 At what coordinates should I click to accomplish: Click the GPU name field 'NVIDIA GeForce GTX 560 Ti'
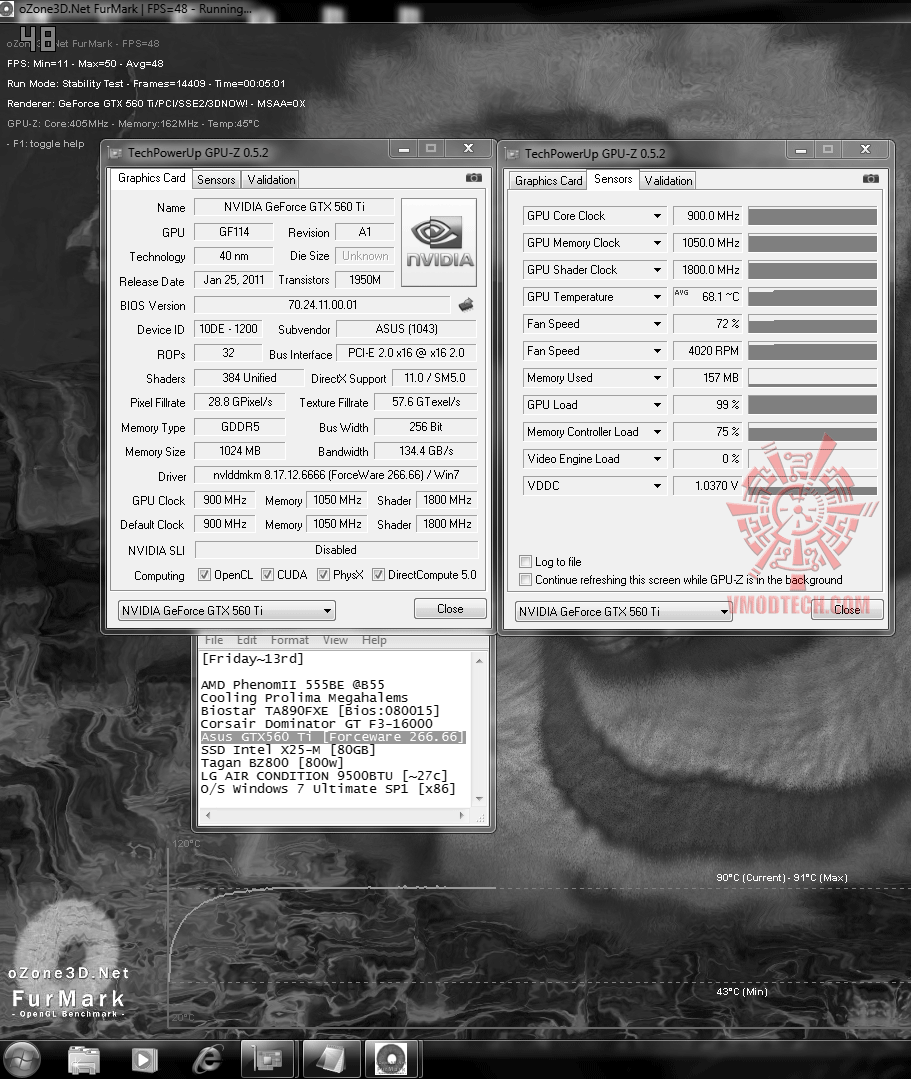(x=294, y=206)
